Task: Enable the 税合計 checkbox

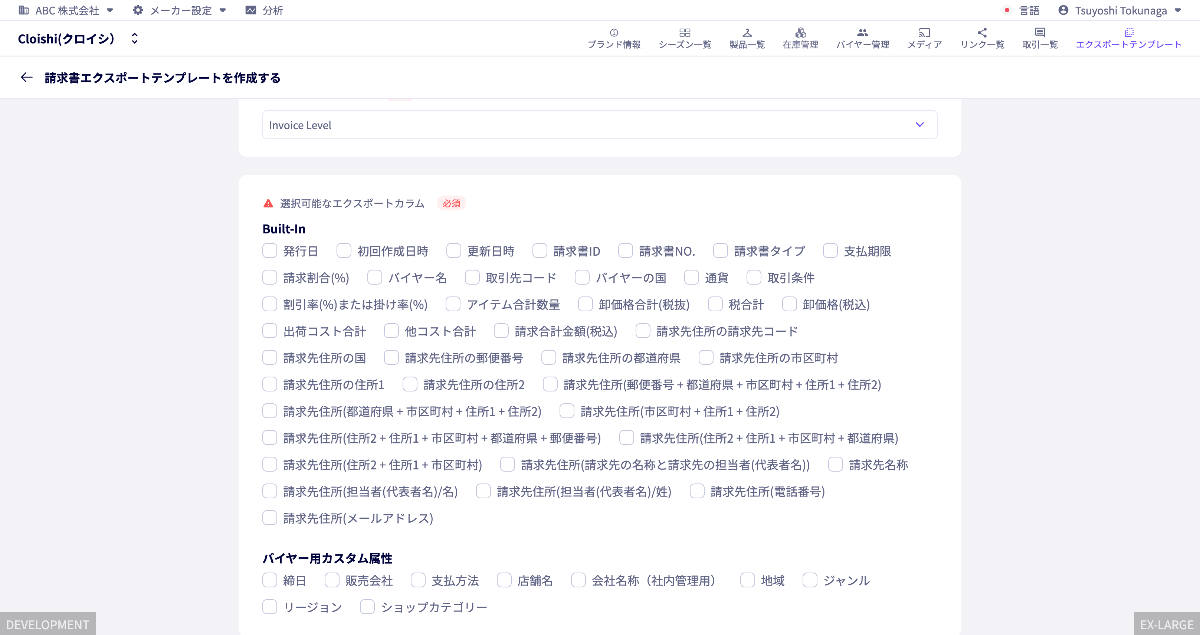Action: [x=716, y=304]
